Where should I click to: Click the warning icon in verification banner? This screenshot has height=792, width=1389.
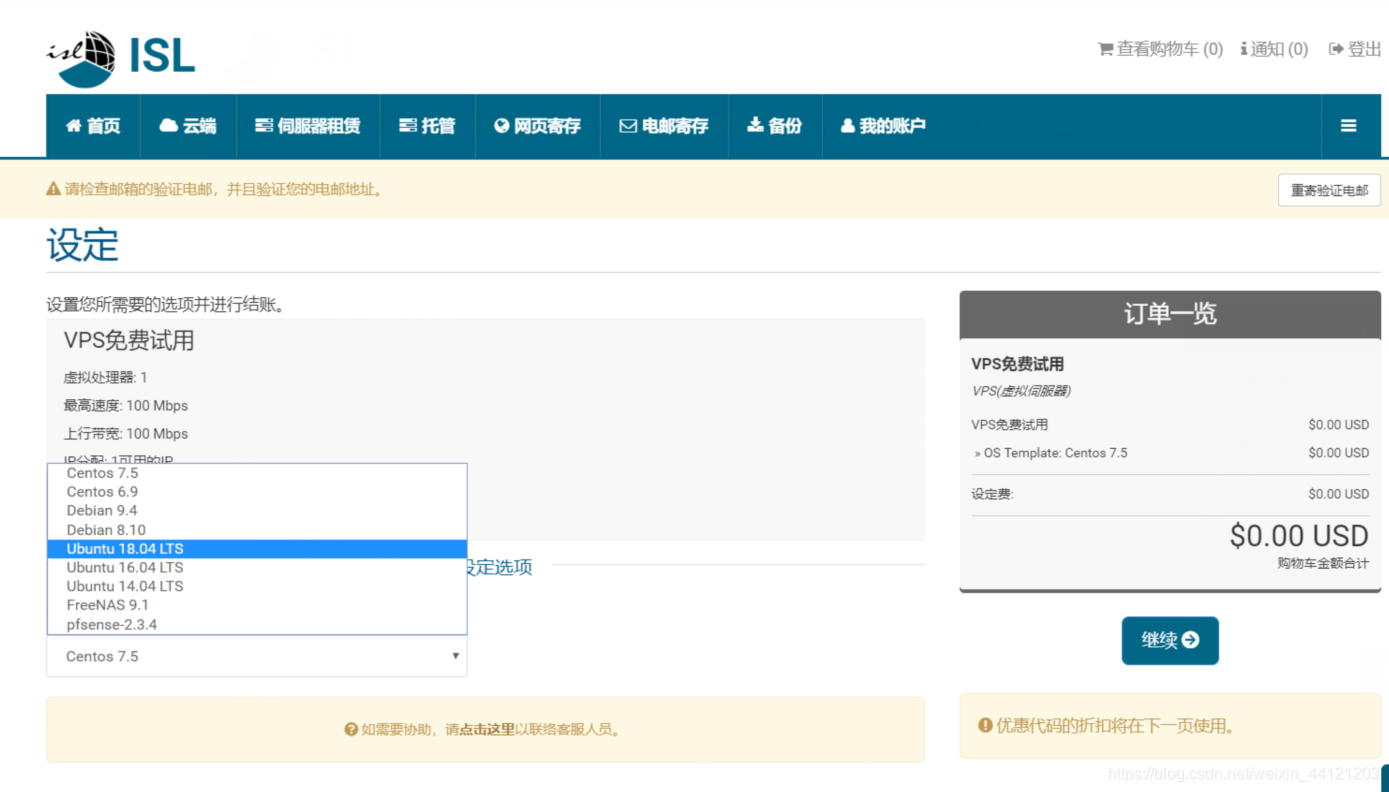pos(54,189)
